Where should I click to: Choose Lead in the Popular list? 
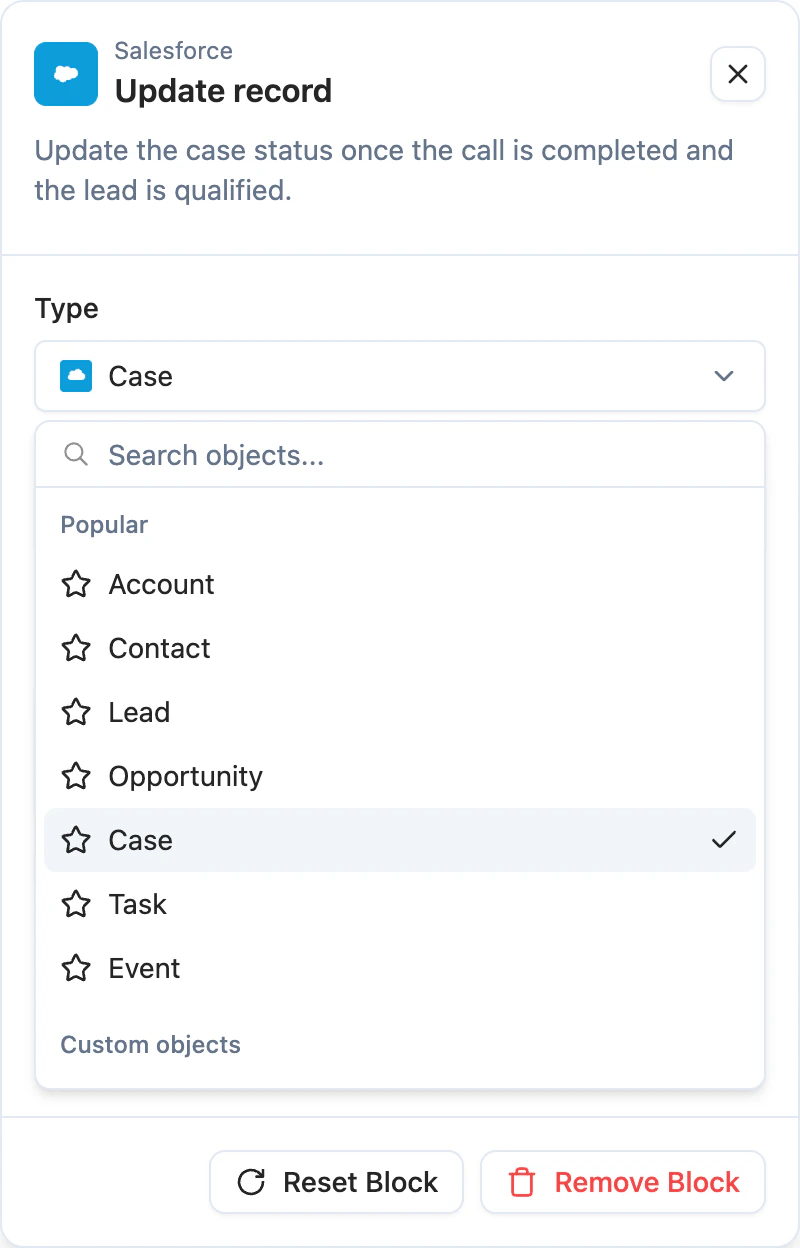click(x=400, y=712)
